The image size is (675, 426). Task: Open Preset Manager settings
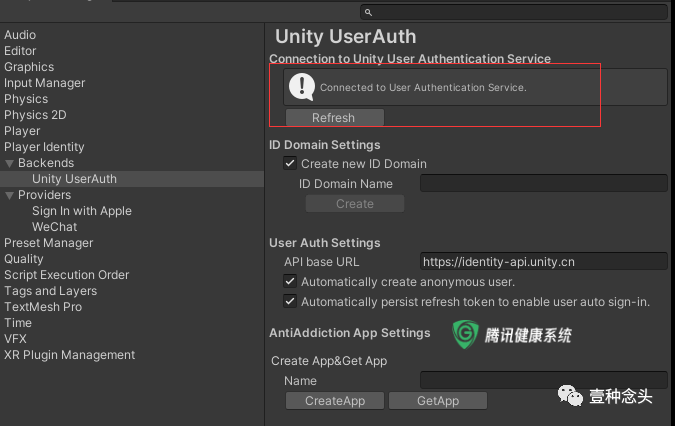[x=49, y=243]
